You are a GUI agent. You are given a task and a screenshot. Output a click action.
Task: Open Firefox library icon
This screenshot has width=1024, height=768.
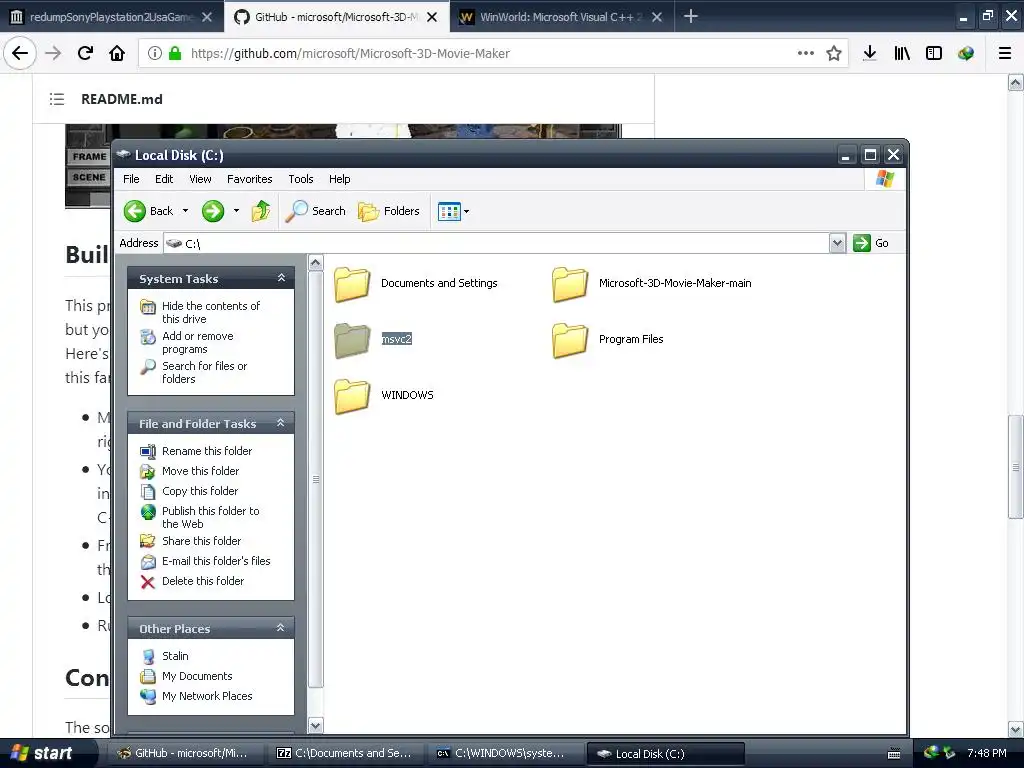(902, 54)
